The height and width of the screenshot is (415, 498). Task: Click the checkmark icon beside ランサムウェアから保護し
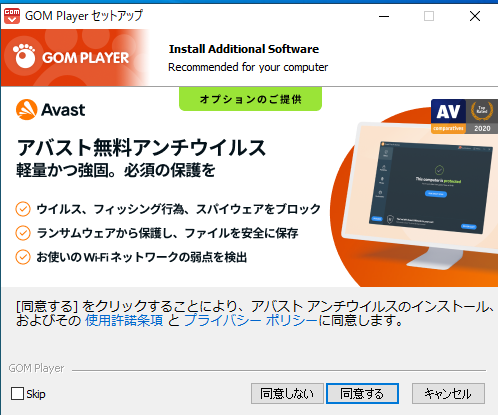23,233
